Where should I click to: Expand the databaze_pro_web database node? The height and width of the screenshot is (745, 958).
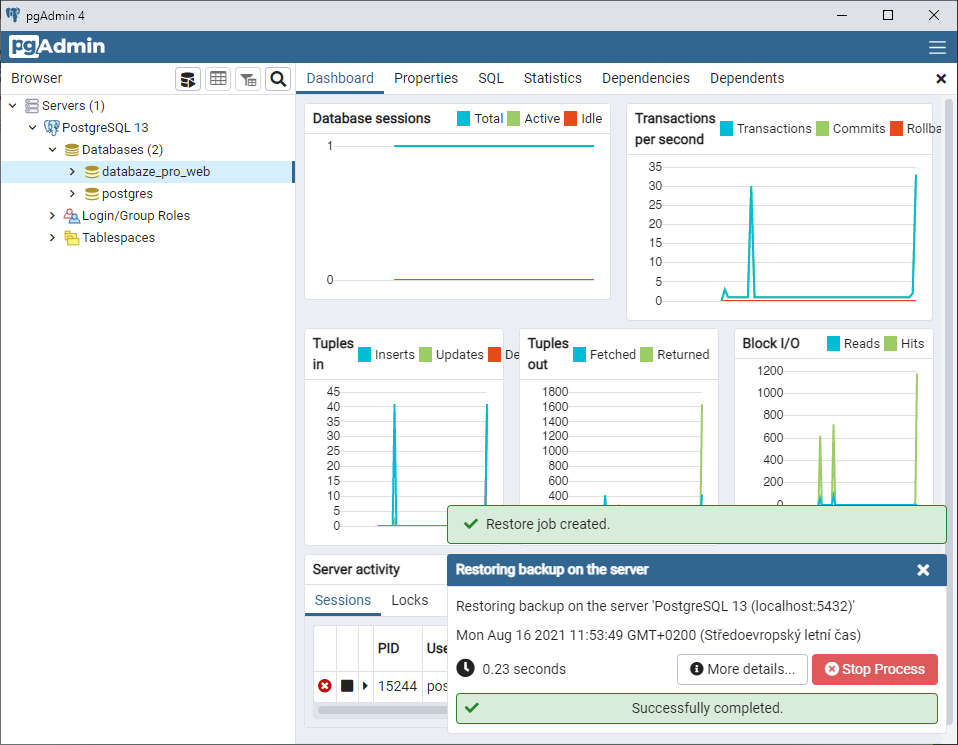coord(70,171)
